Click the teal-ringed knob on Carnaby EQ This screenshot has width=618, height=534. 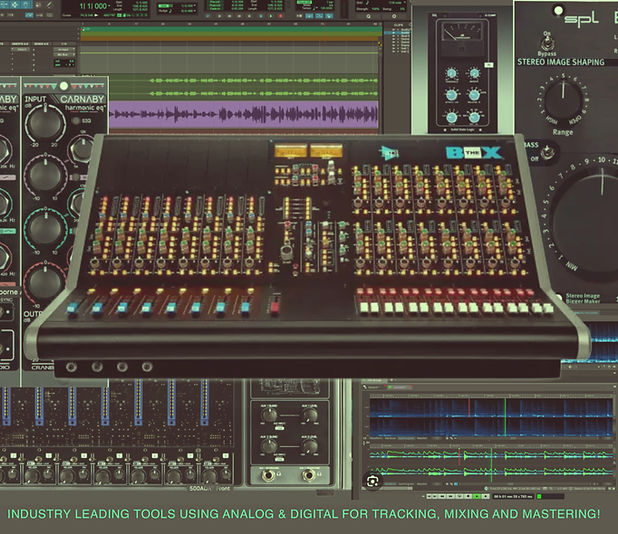click(x=45, y=229)
